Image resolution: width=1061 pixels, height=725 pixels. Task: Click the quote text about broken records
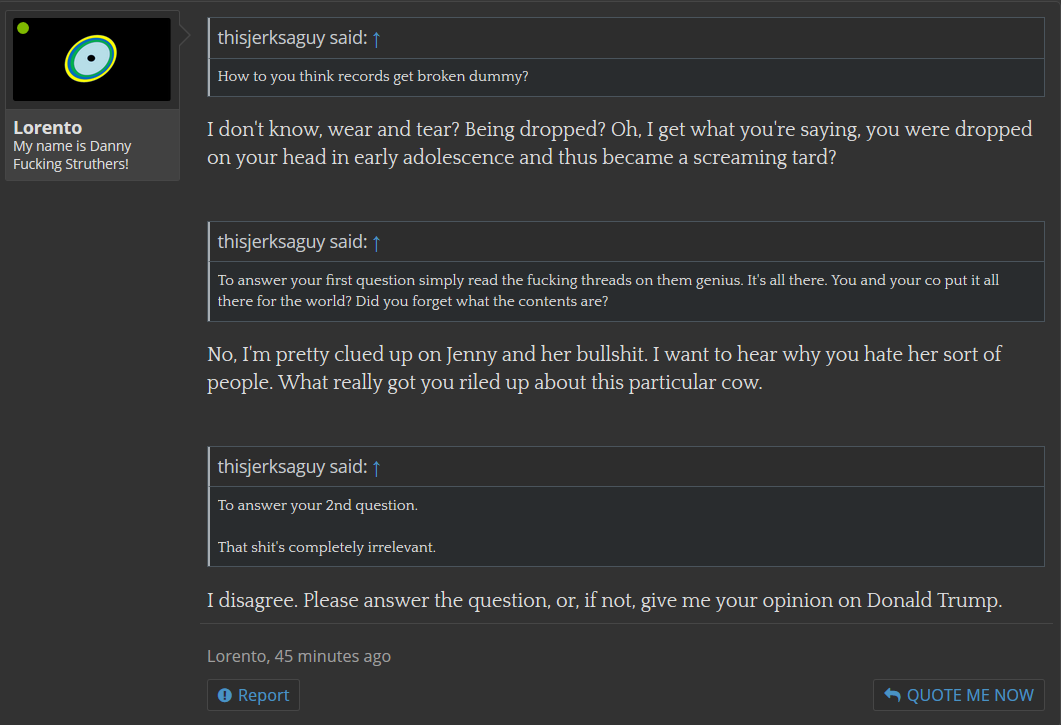point(373,76)
